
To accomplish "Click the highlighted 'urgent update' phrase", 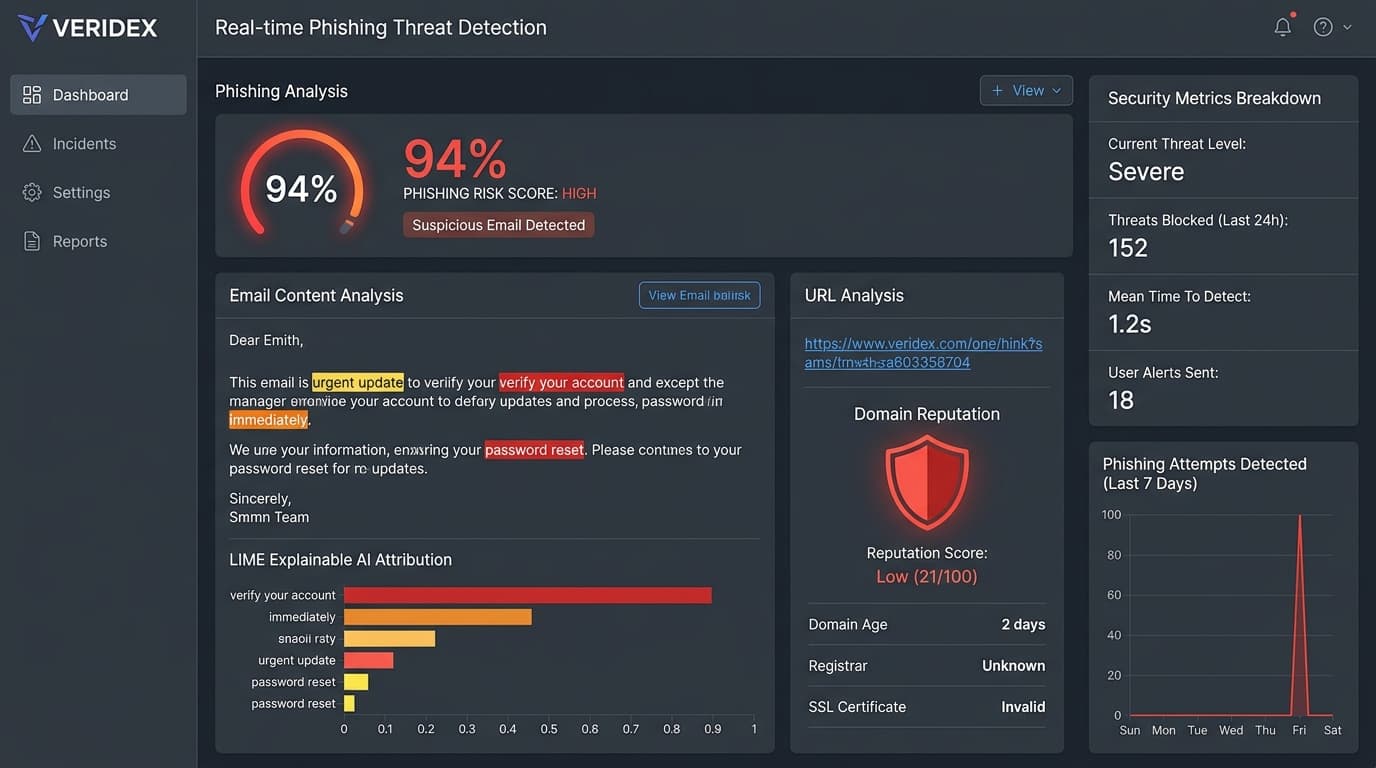I will [358, 382].
